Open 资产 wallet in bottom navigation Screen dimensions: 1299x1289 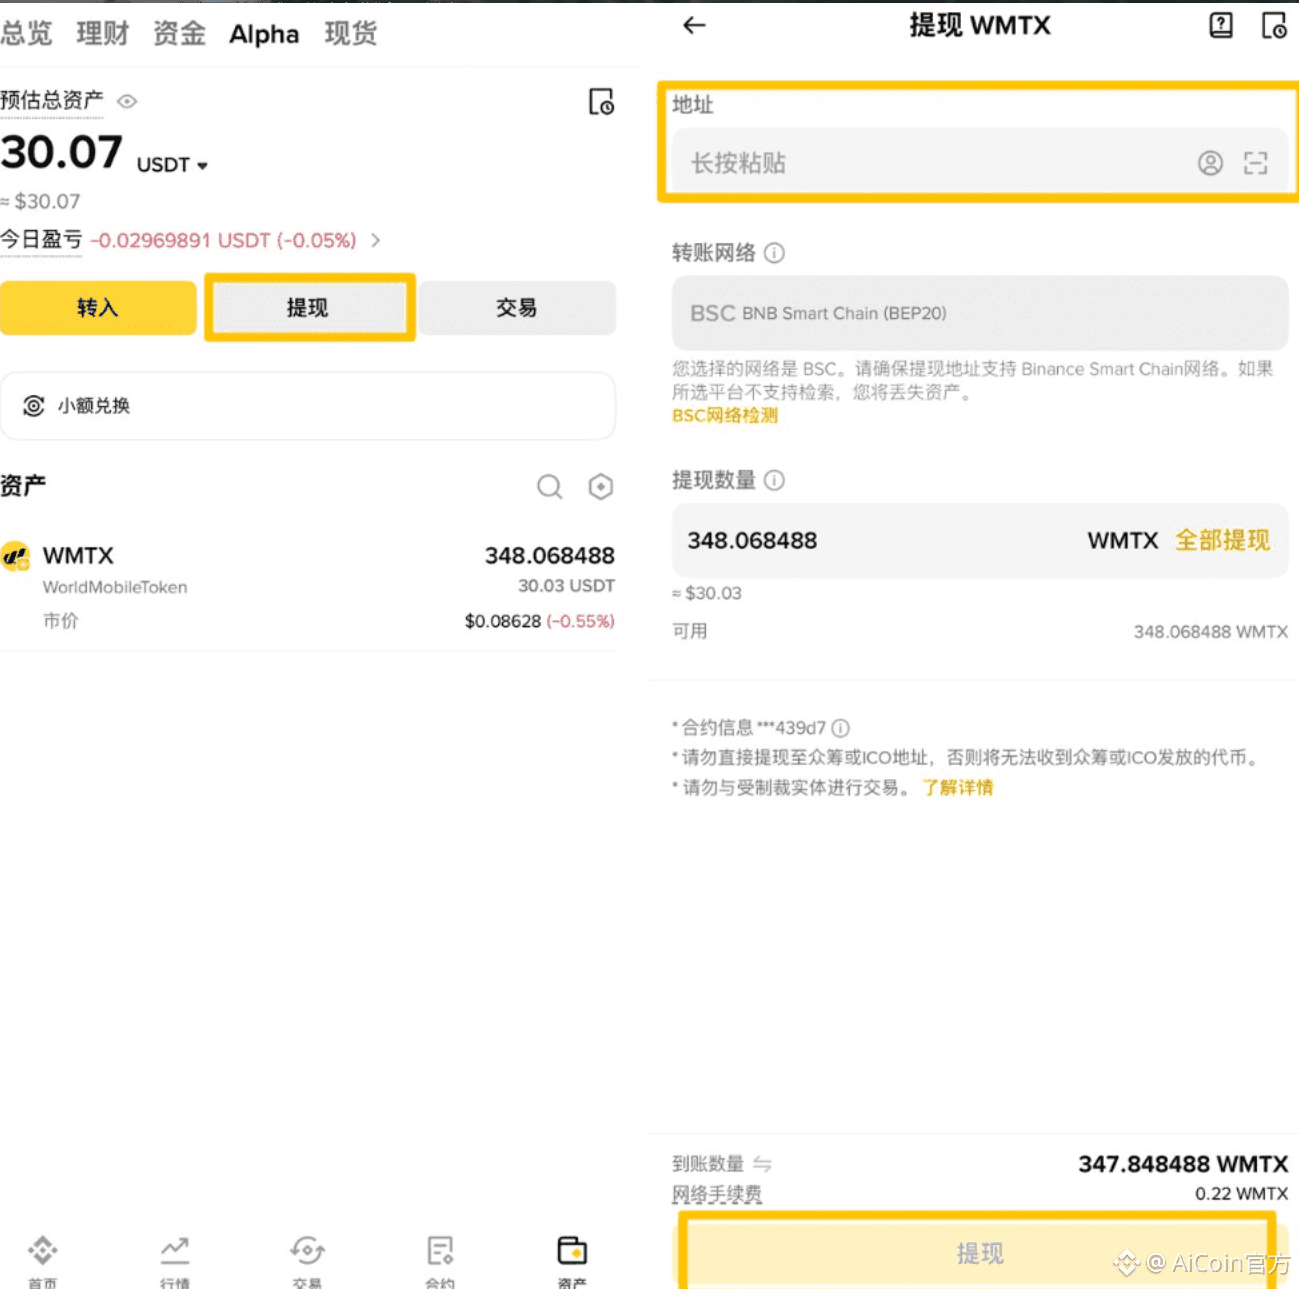[572, 1261]
